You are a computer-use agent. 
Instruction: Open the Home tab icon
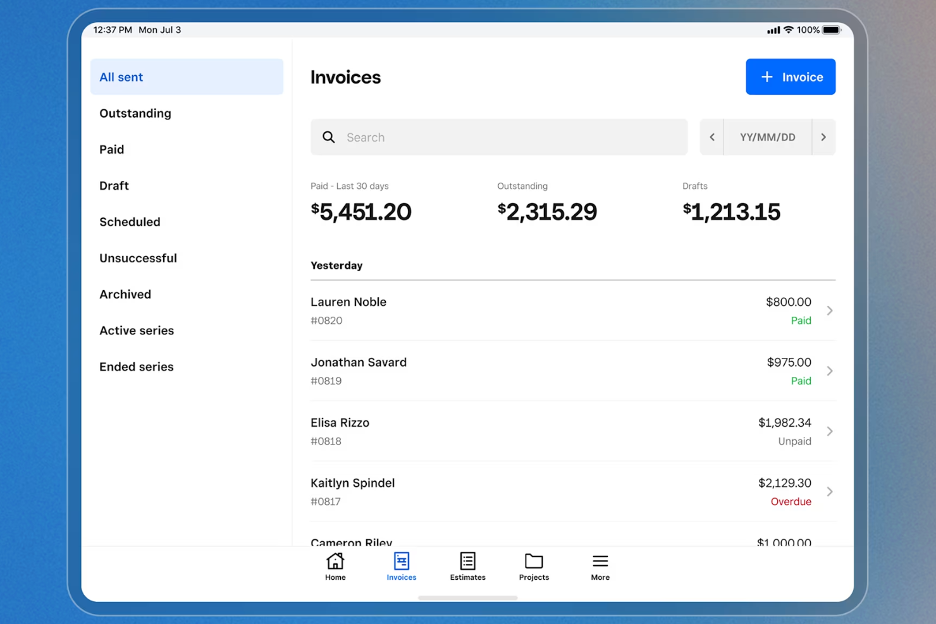pos(335,561)
